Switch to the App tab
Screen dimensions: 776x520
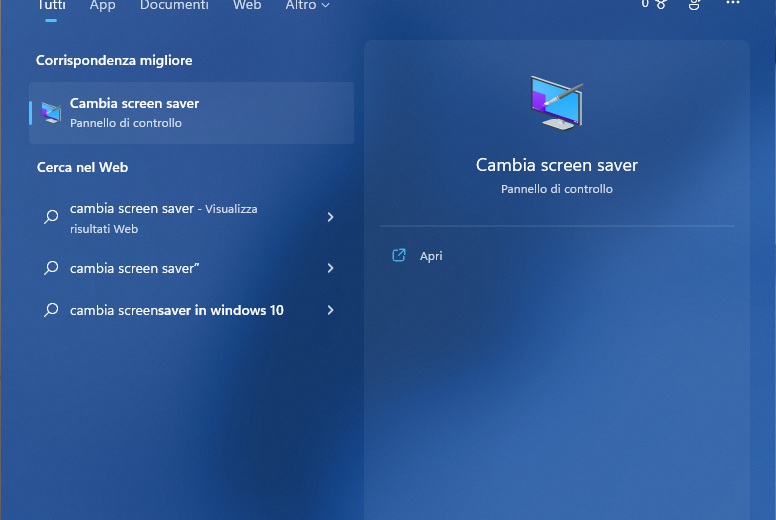point(102,5)
